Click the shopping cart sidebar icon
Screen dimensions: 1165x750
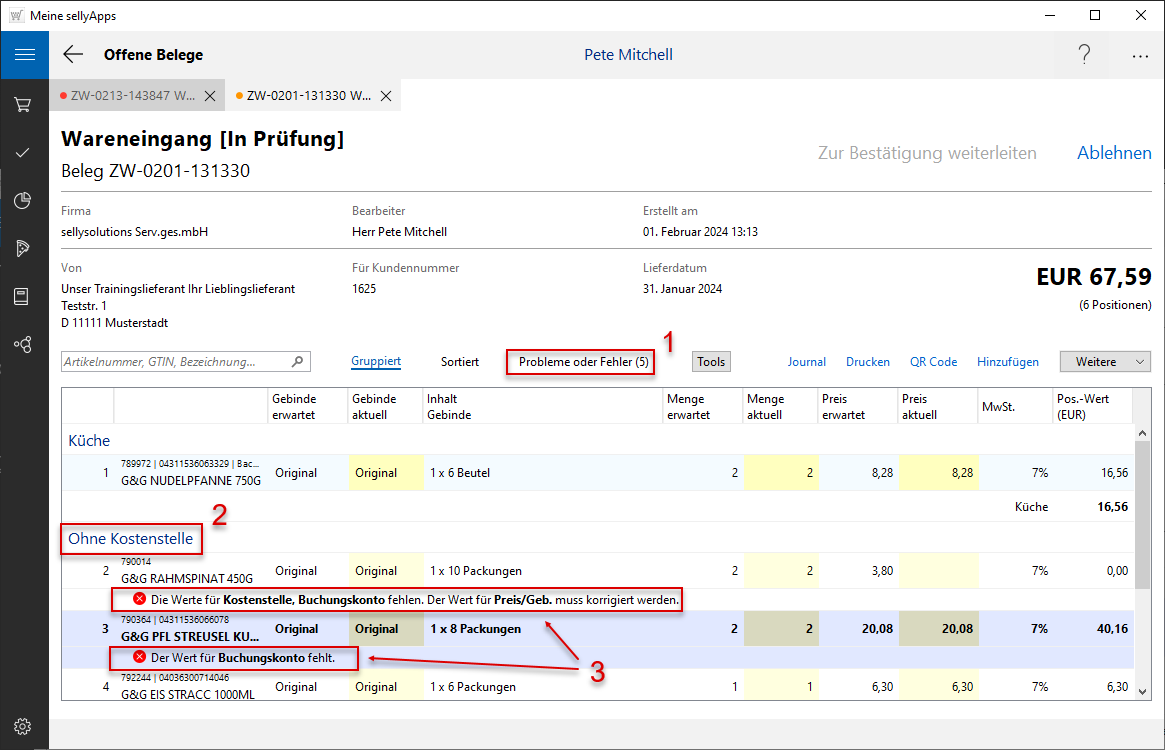(23, 104)
